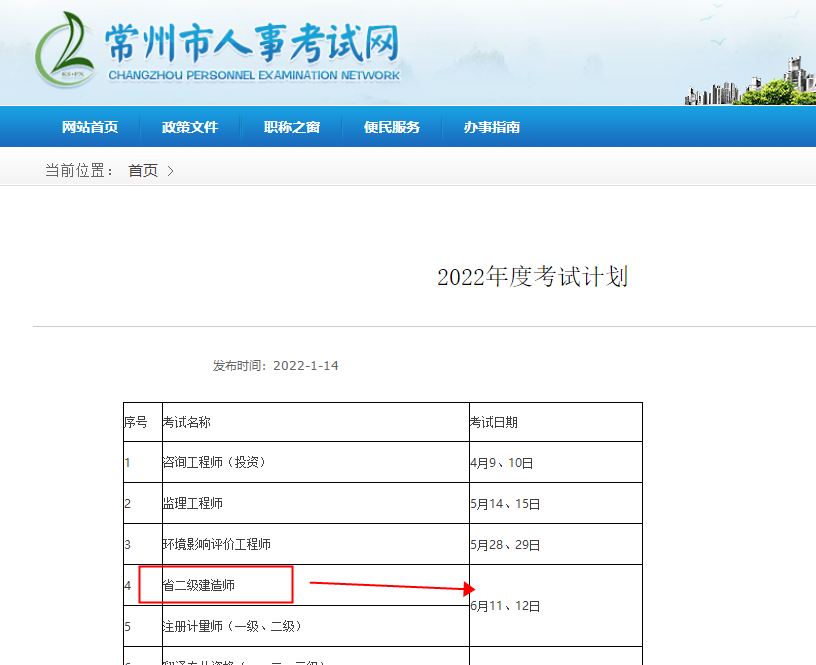This screenshot has width=816, height=665.
Task: Select the 职称之窗 navigation tab
Action: pos(291,126)
